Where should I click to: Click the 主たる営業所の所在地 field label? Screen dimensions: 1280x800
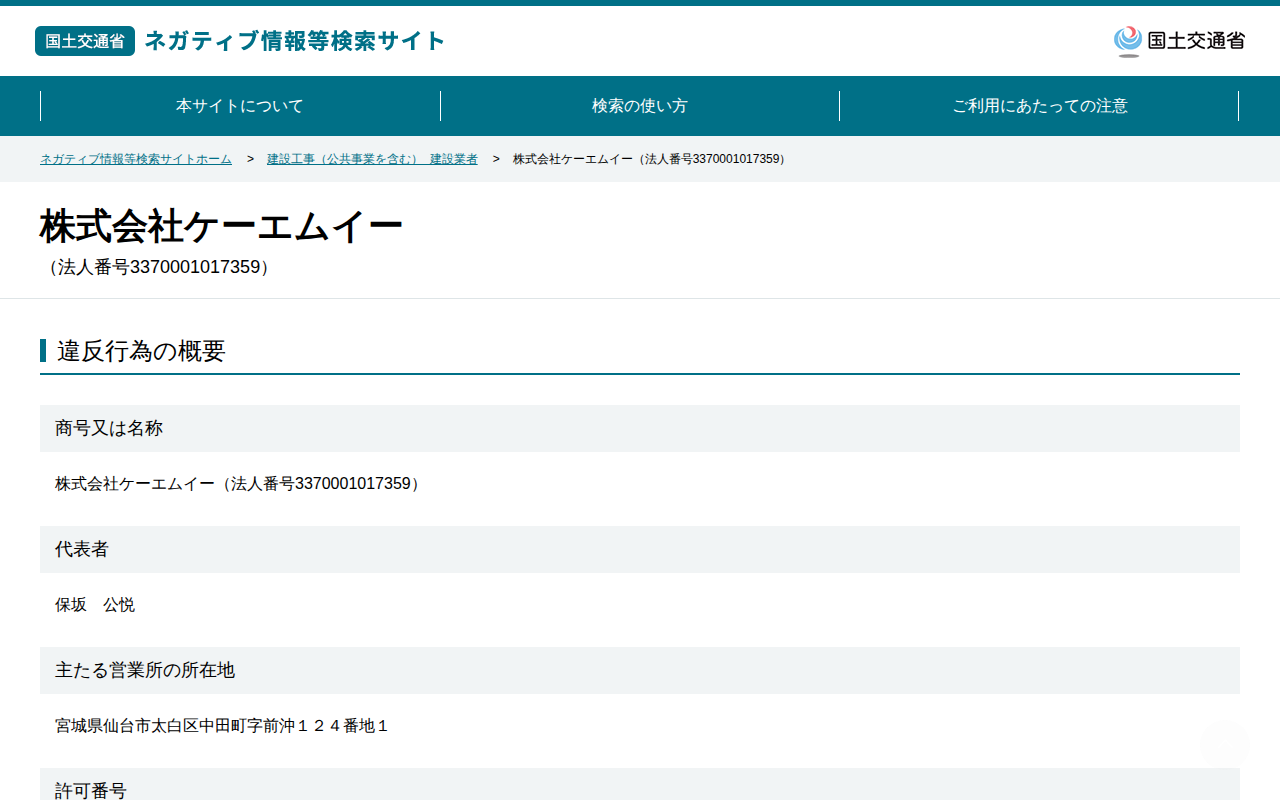[x=145, y=670]
